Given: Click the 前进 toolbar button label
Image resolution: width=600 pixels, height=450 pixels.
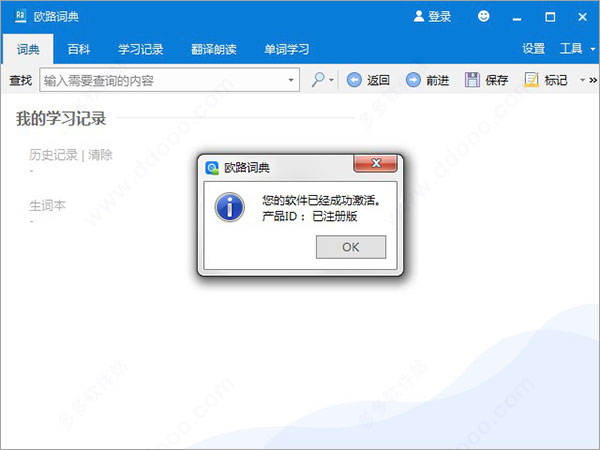Looking at the screenshot, I should [437, 80].
